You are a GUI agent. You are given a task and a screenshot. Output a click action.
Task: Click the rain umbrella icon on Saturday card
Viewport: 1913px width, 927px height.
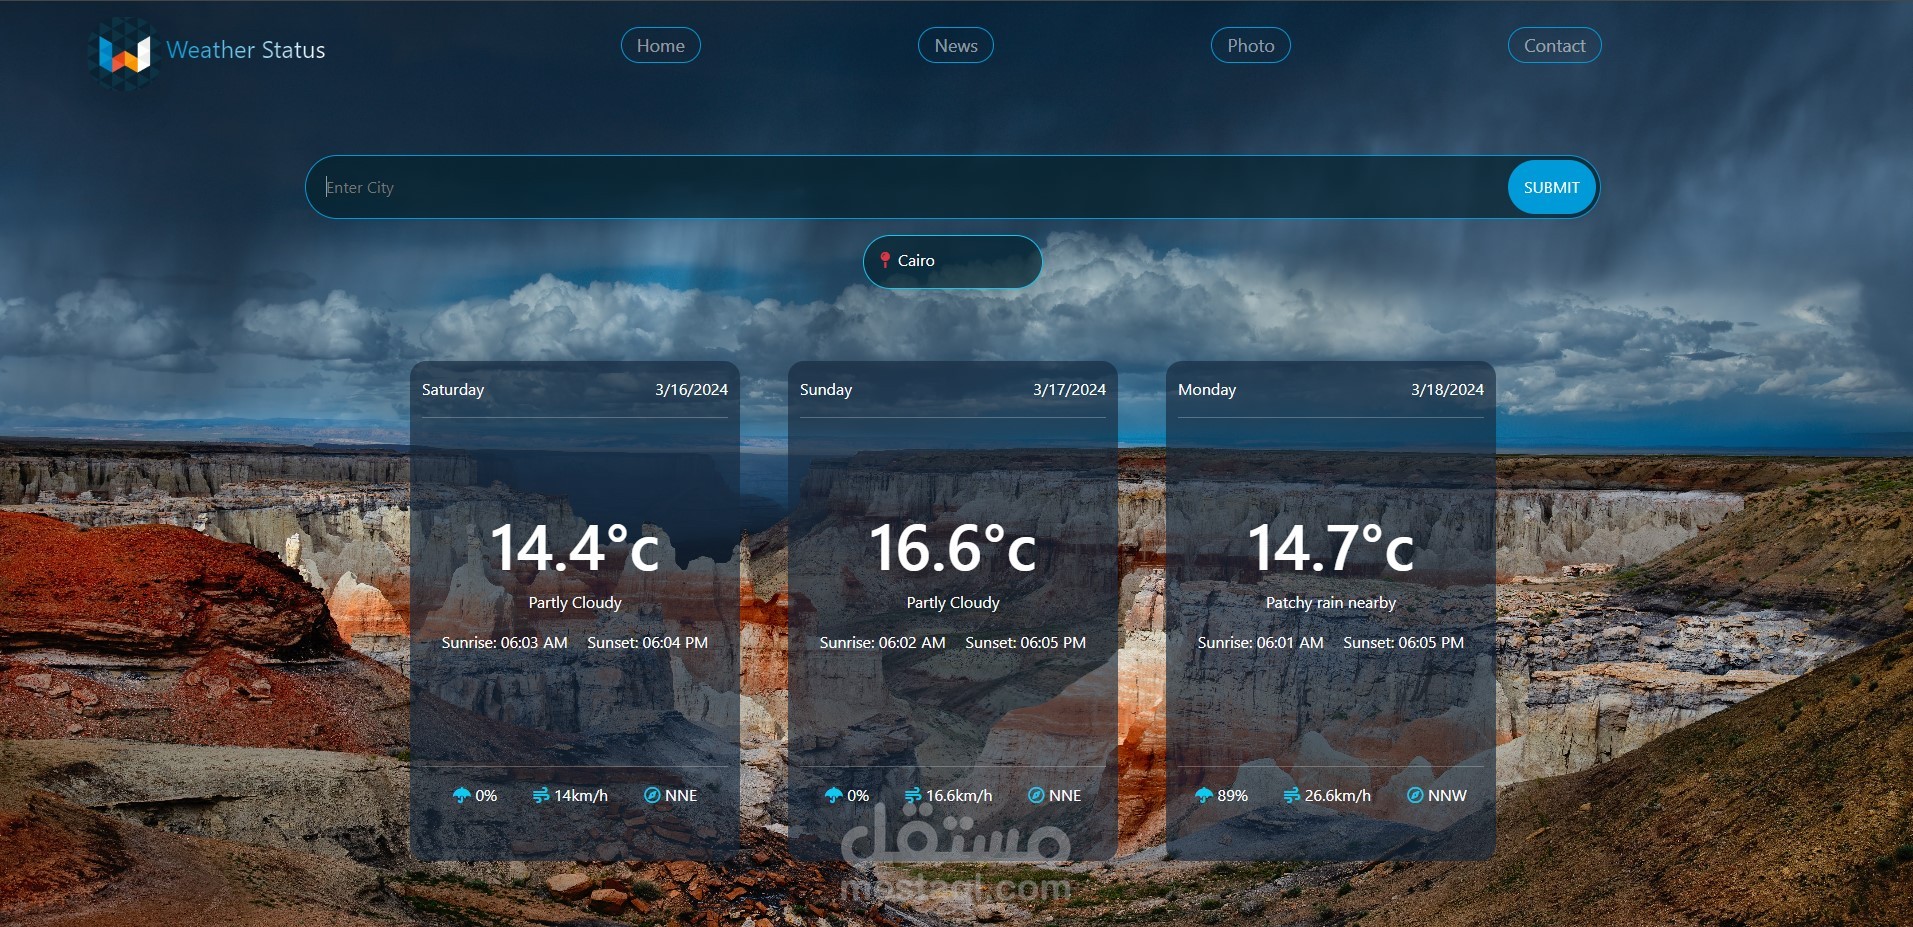pos(461,795)
